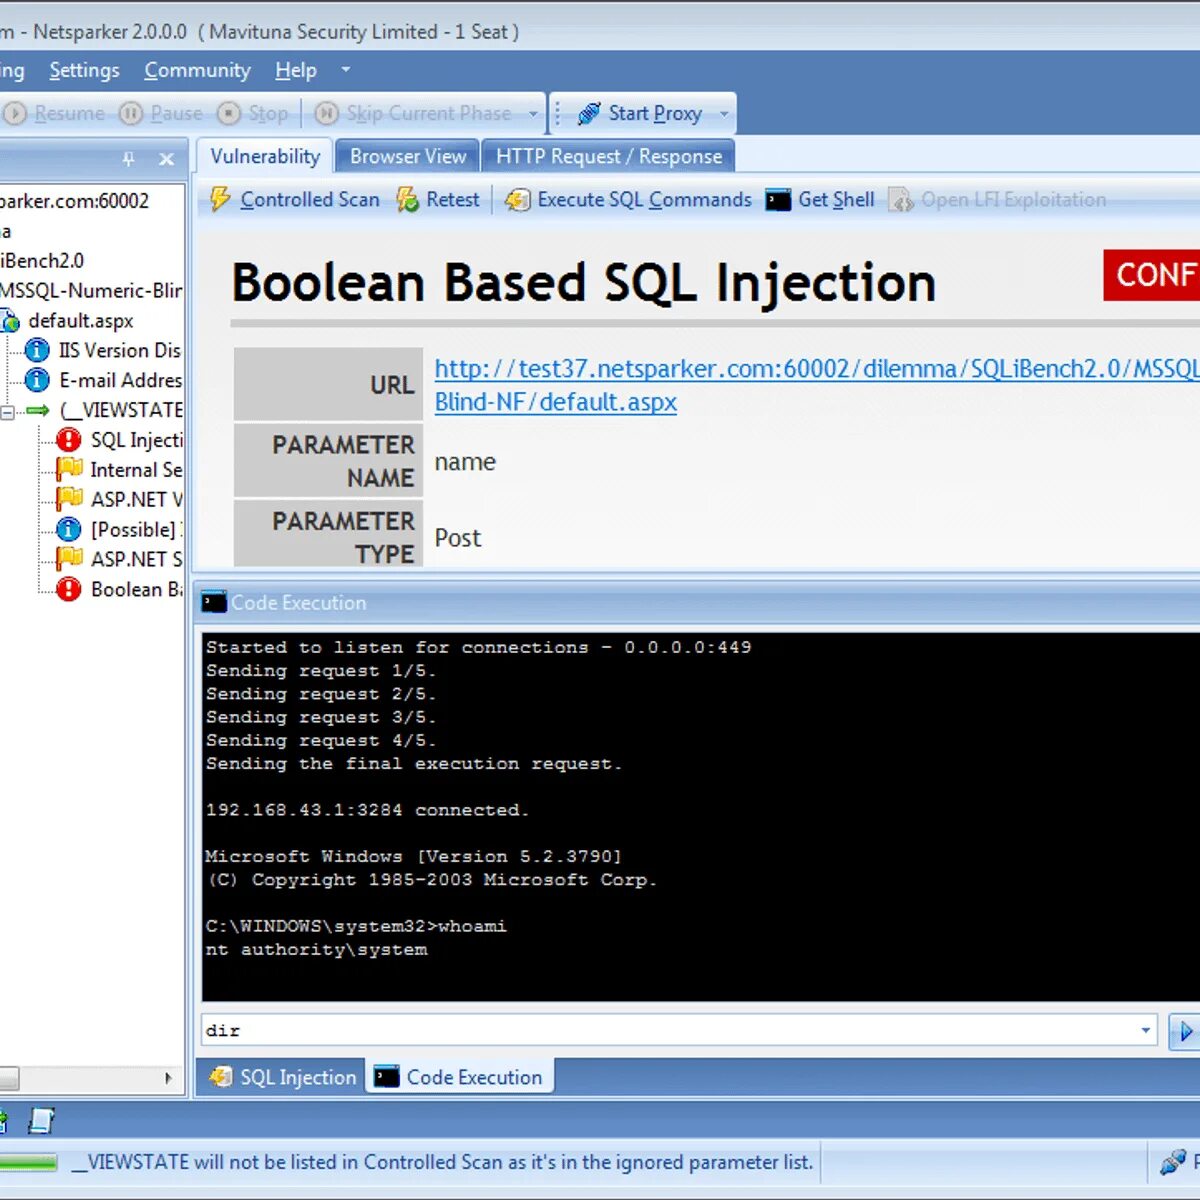Click flag icon beside ASP.NET S
This screenshot has width=1200, height=1200.
pos(68,558)
